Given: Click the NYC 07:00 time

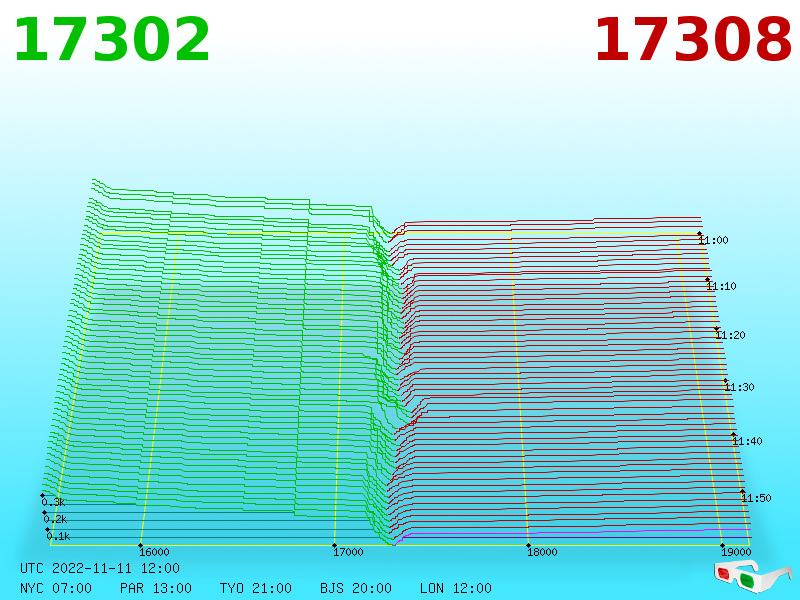Looking at the screenshot, I should (x=56, y=588).
